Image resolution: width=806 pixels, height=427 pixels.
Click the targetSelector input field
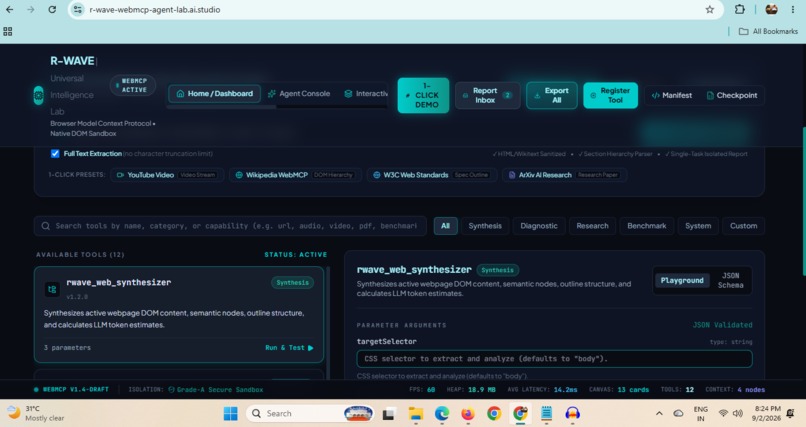[x=554, y=359]
